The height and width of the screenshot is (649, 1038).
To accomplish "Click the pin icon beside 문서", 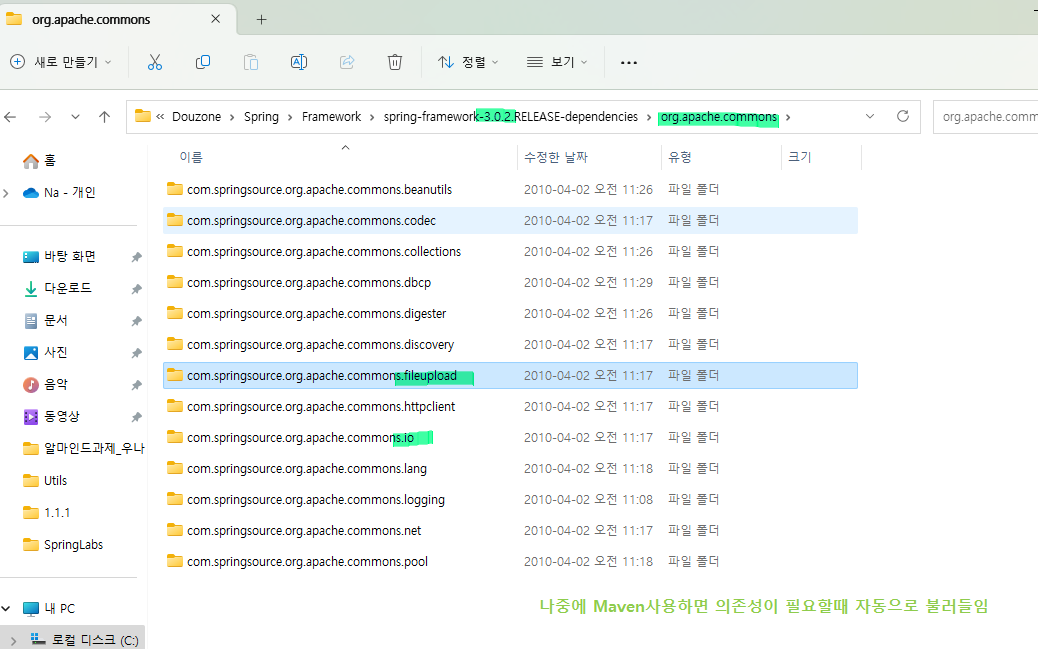I will 136,321.
